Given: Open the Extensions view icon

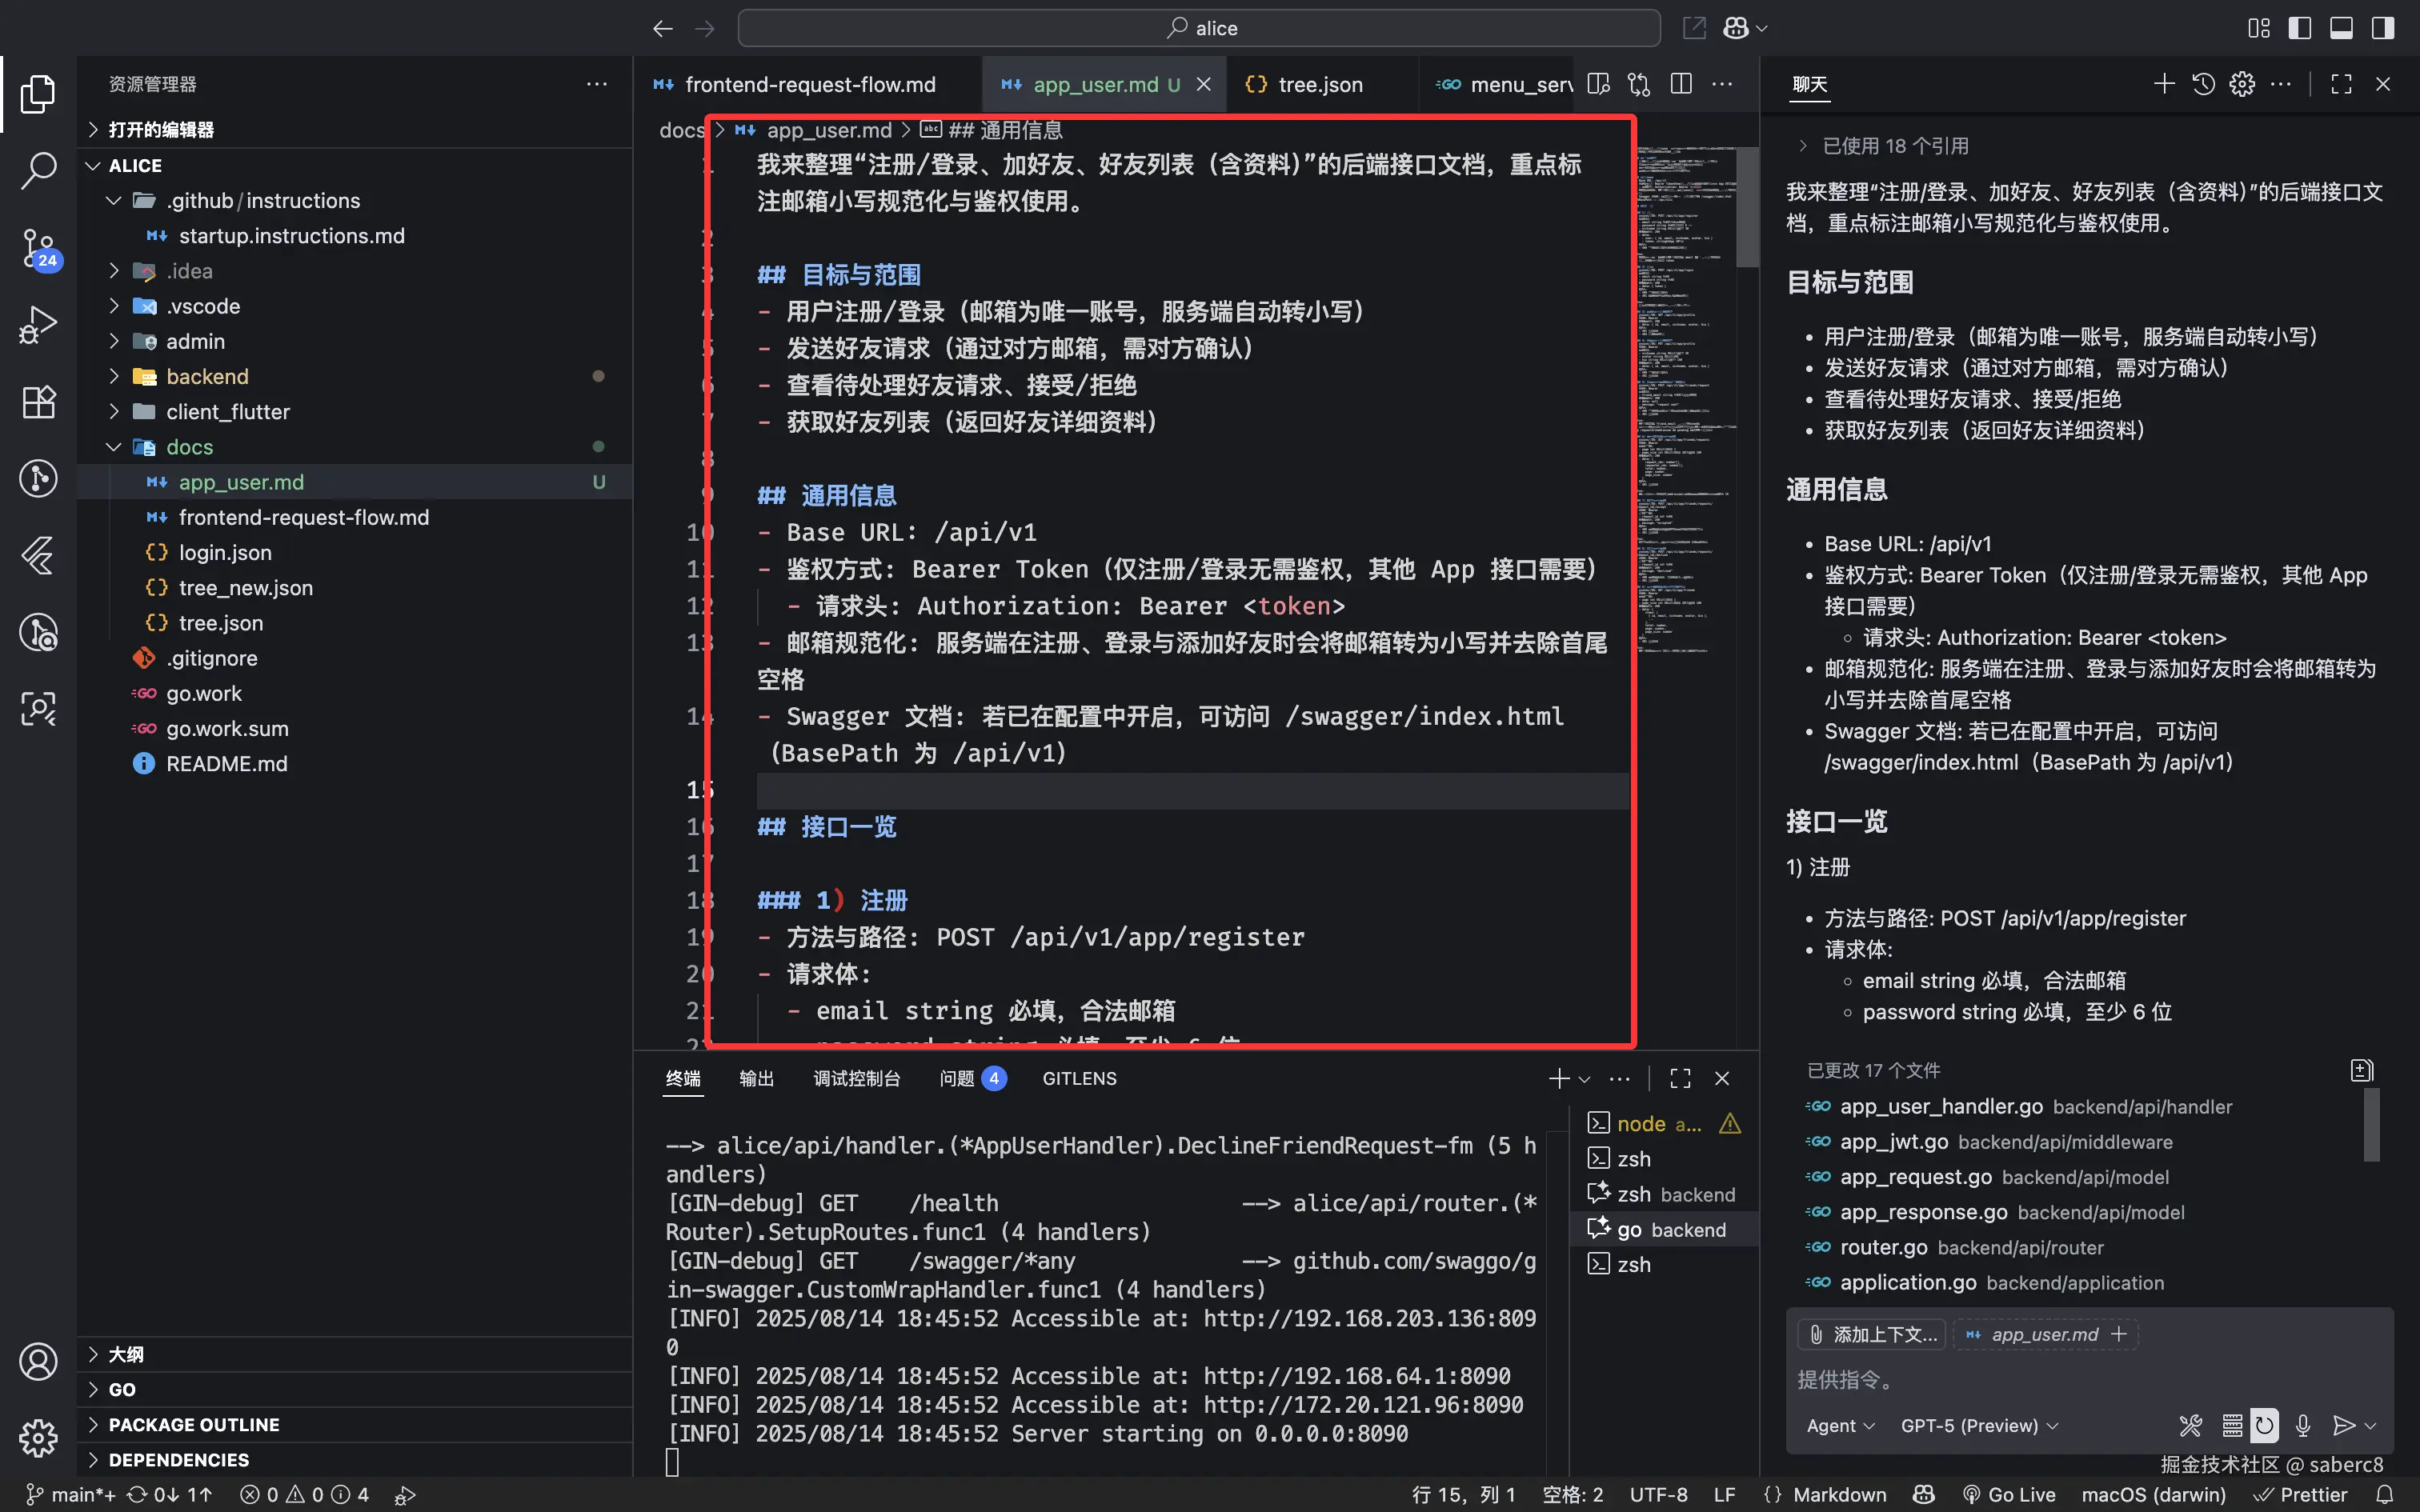Looking at the screenshot, I should pyautogui.click(x=38, y=402).
